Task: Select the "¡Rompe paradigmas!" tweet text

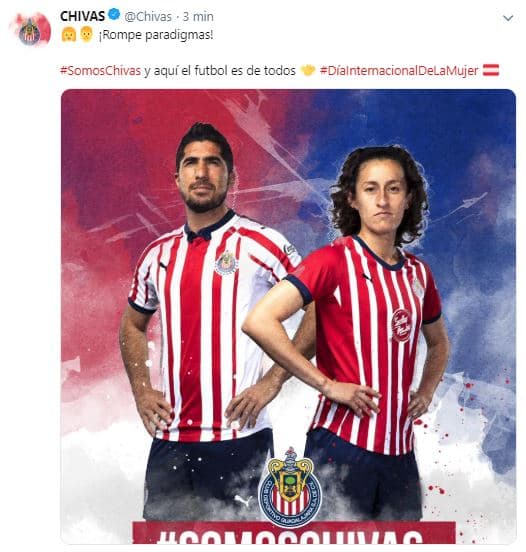Action: pos(156,35)
